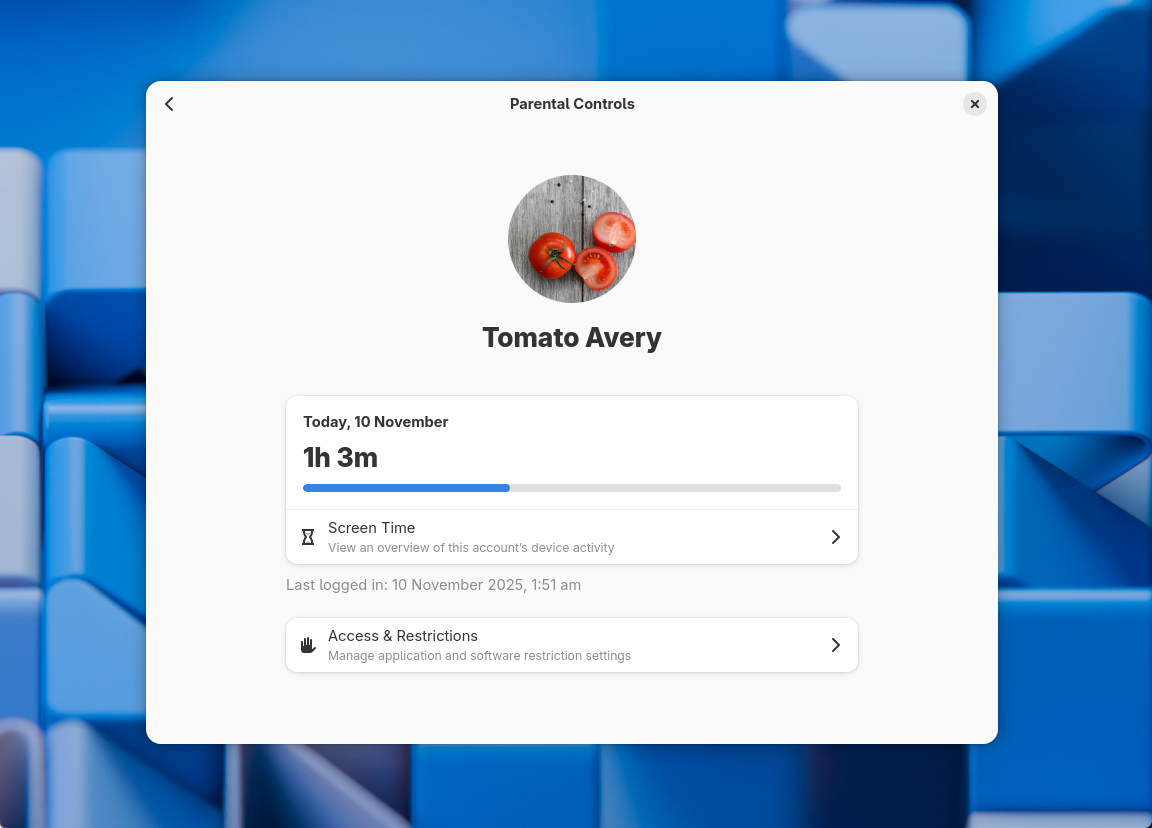The image size is (1152, 828).
Task: Click the 'Tomato Avery' account name
Action: click(x=572, y=338)
